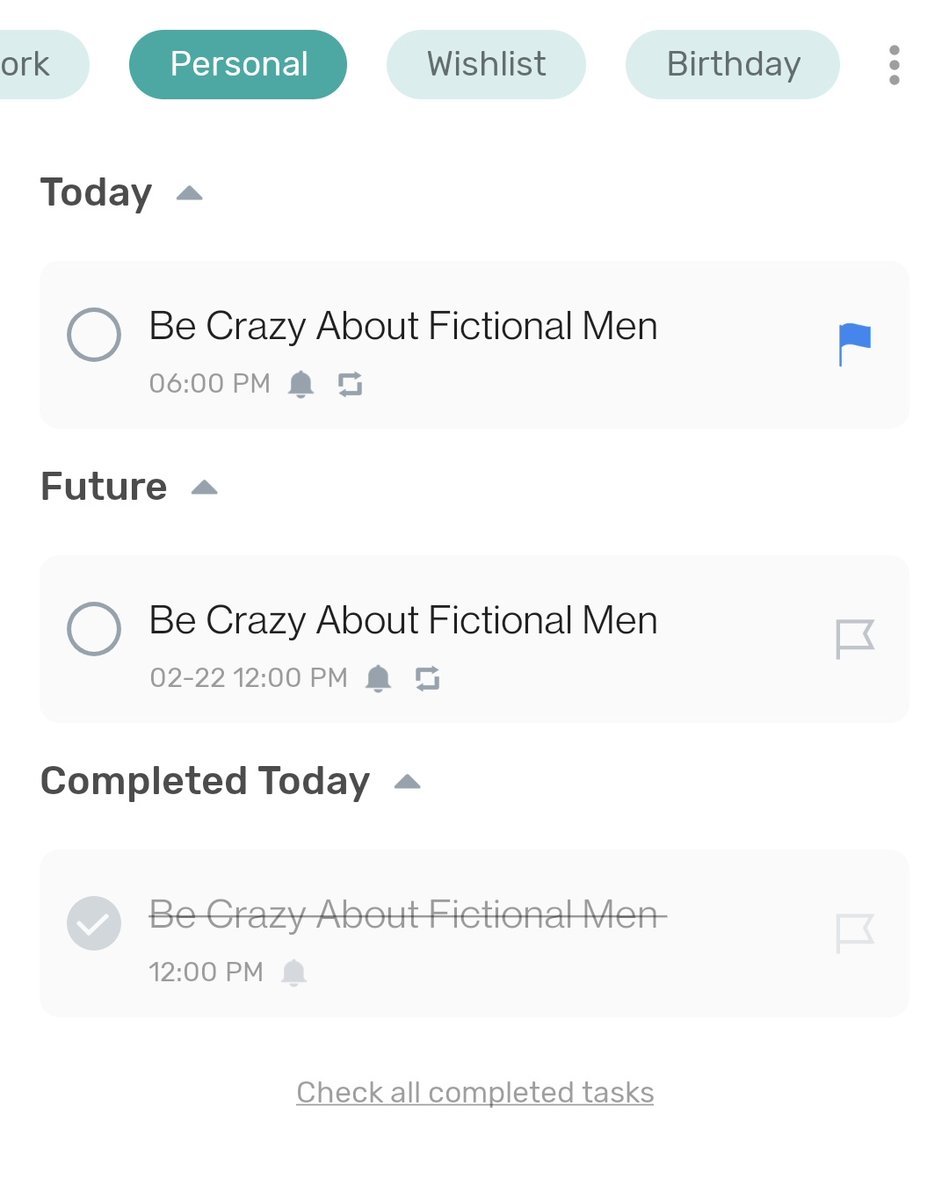The width and height of the screenshot is (949, 1200).
Task: Switch to the Birthday category tab
Action: click(733, 65)
